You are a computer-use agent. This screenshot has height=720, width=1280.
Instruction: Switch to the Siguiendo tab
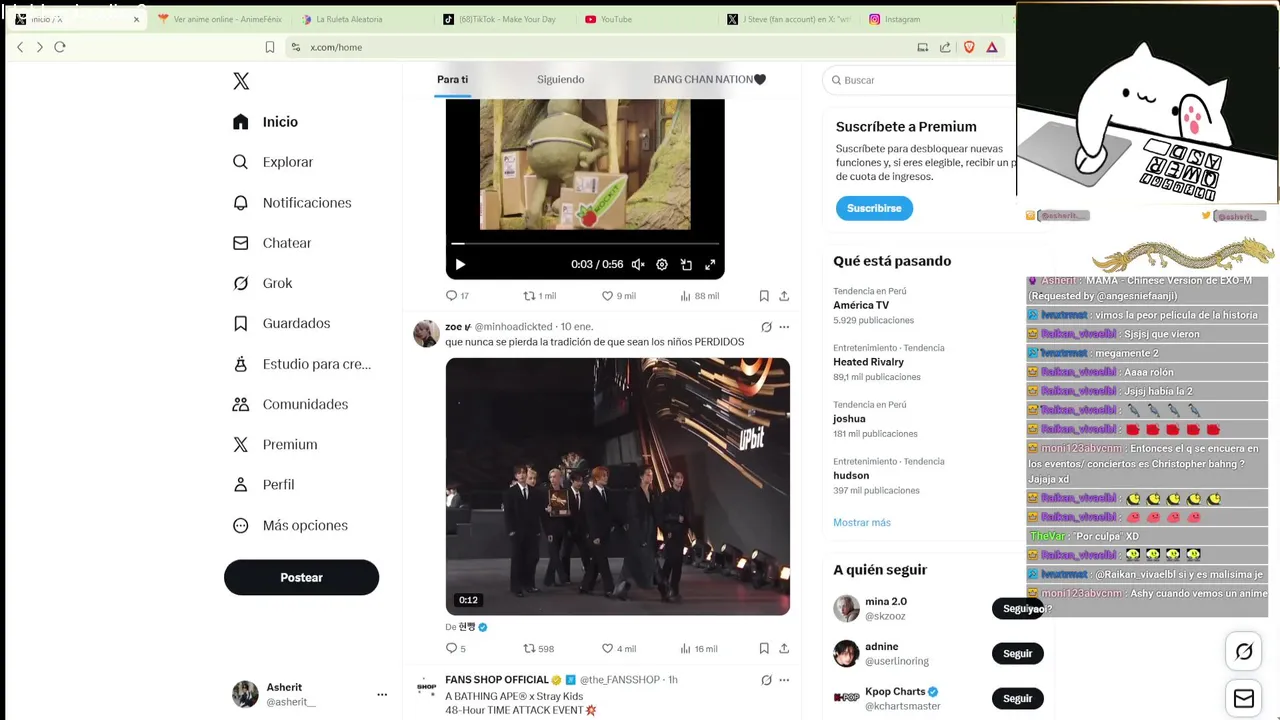coord(560,80)
